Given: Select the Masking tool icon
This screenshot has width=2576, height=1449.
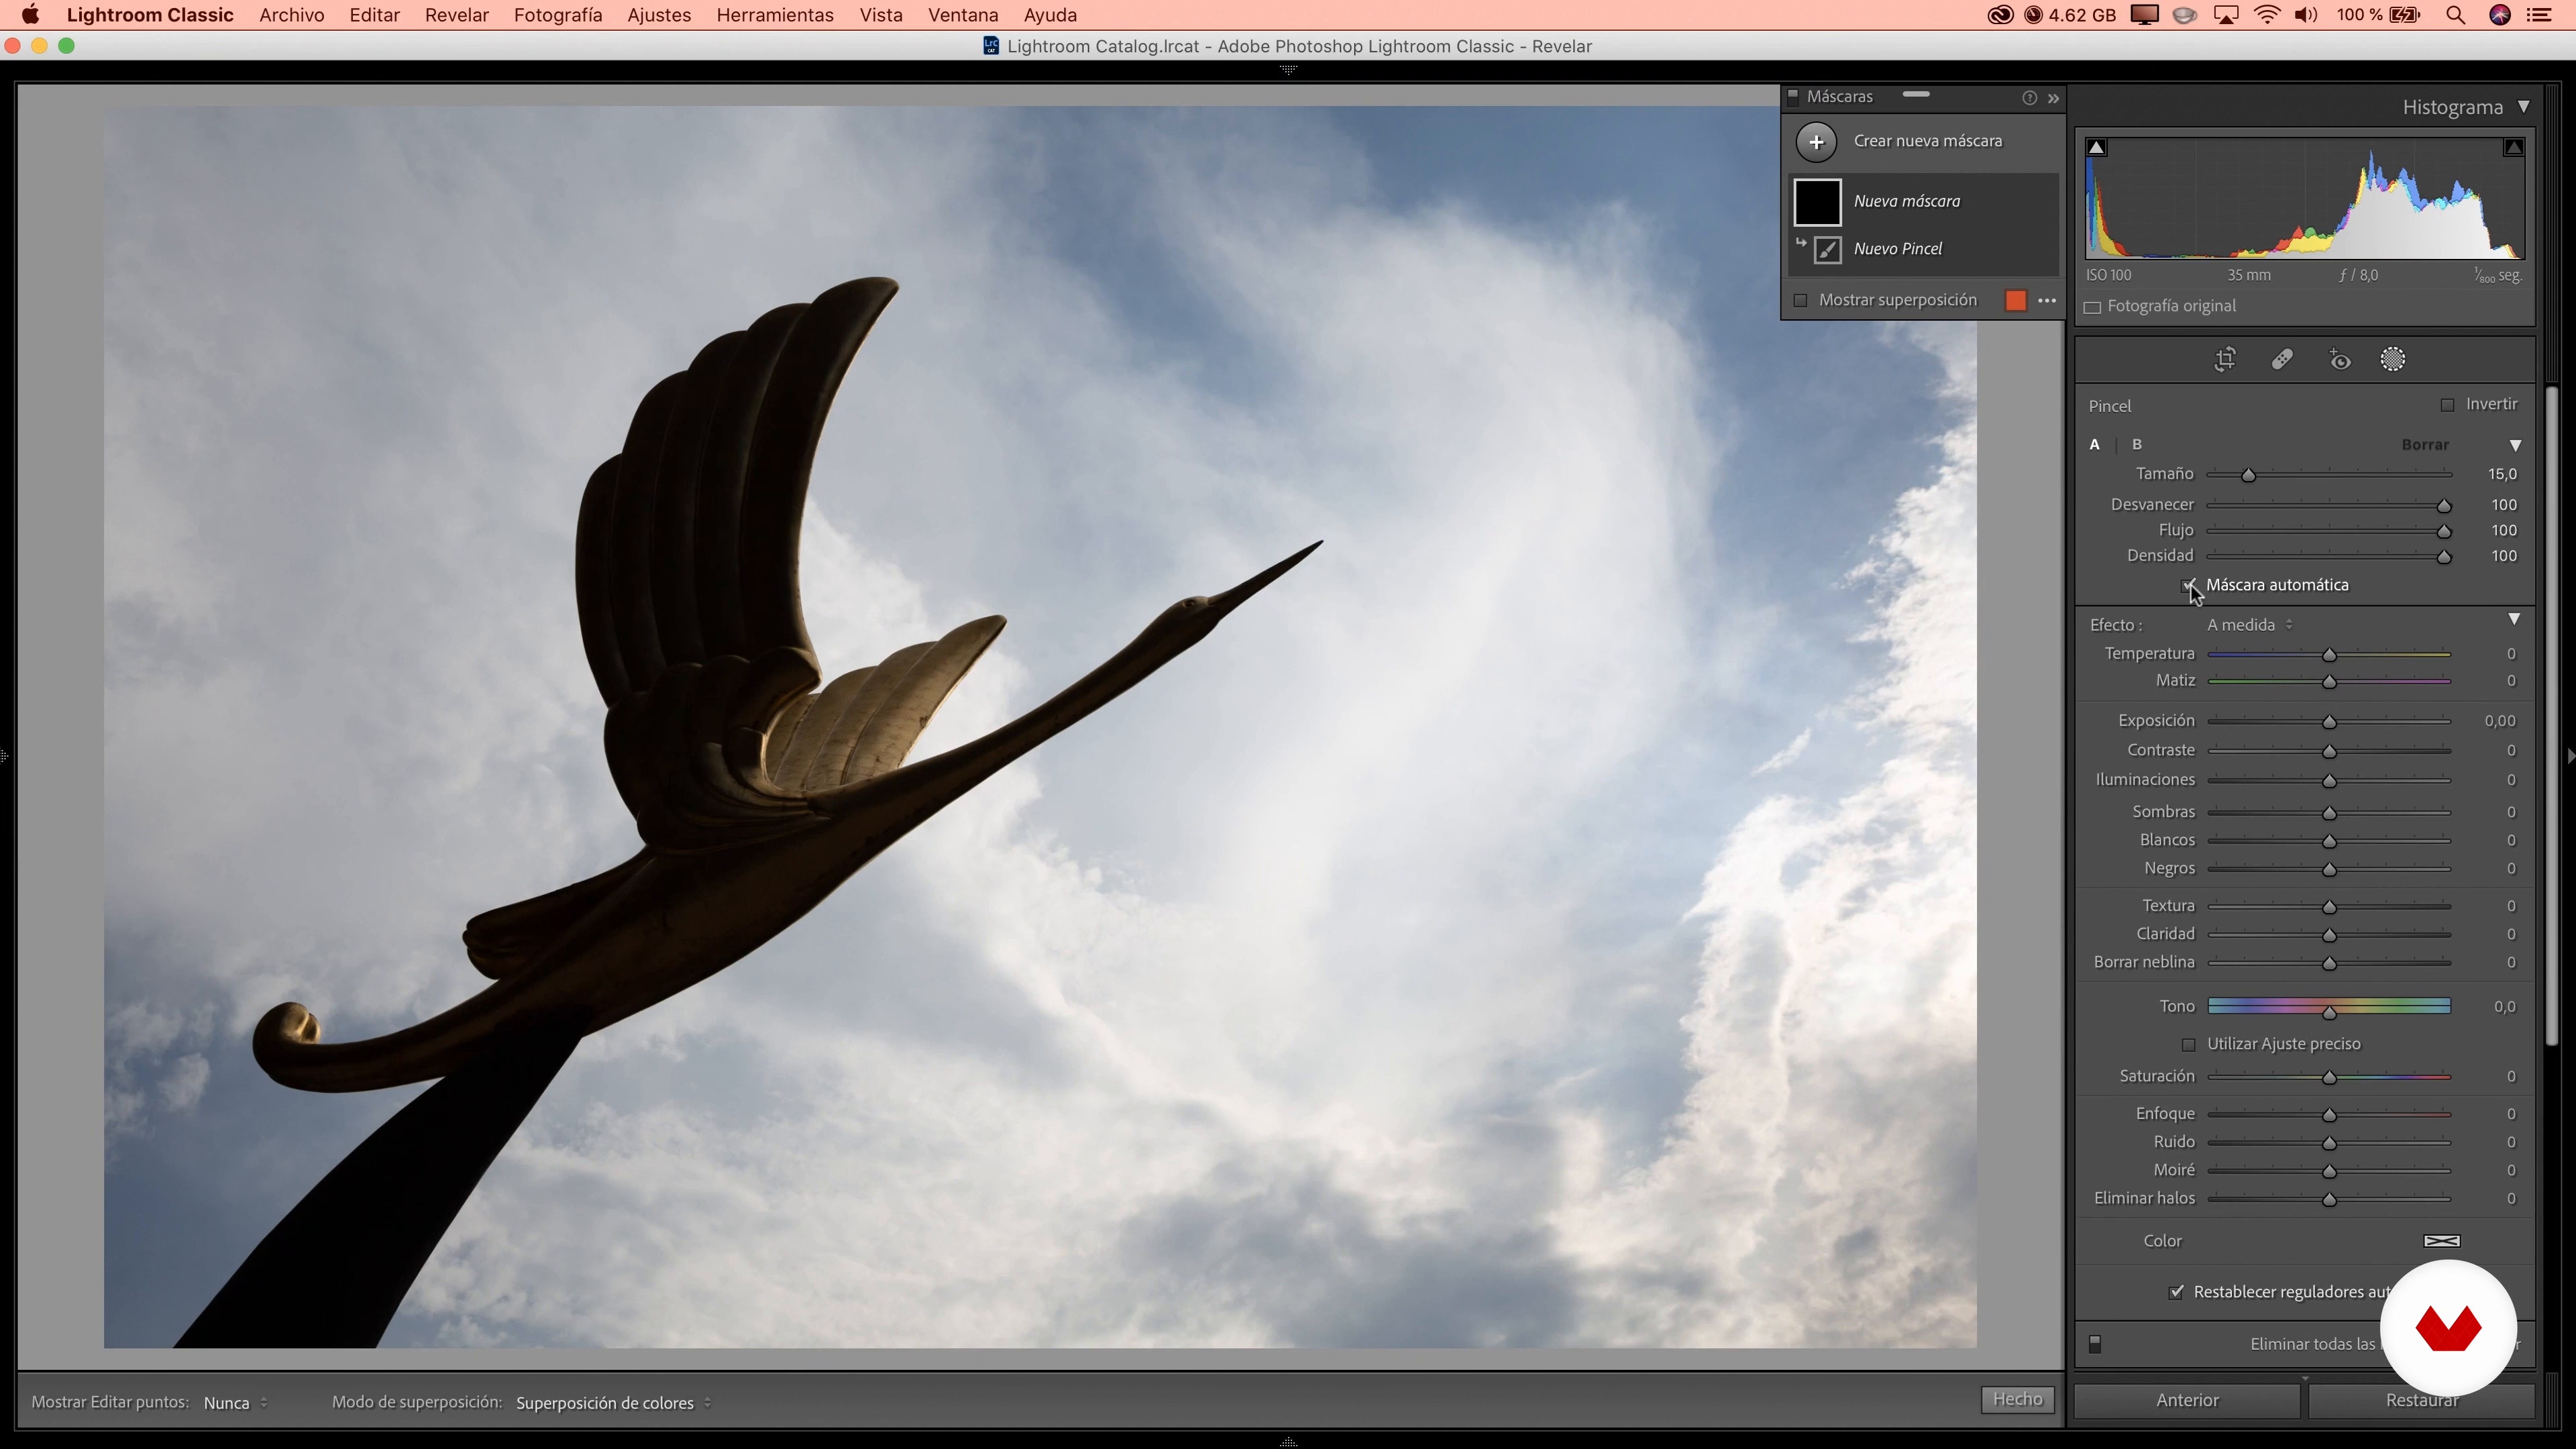Looking at the screenshot, I should [2393, 360].
